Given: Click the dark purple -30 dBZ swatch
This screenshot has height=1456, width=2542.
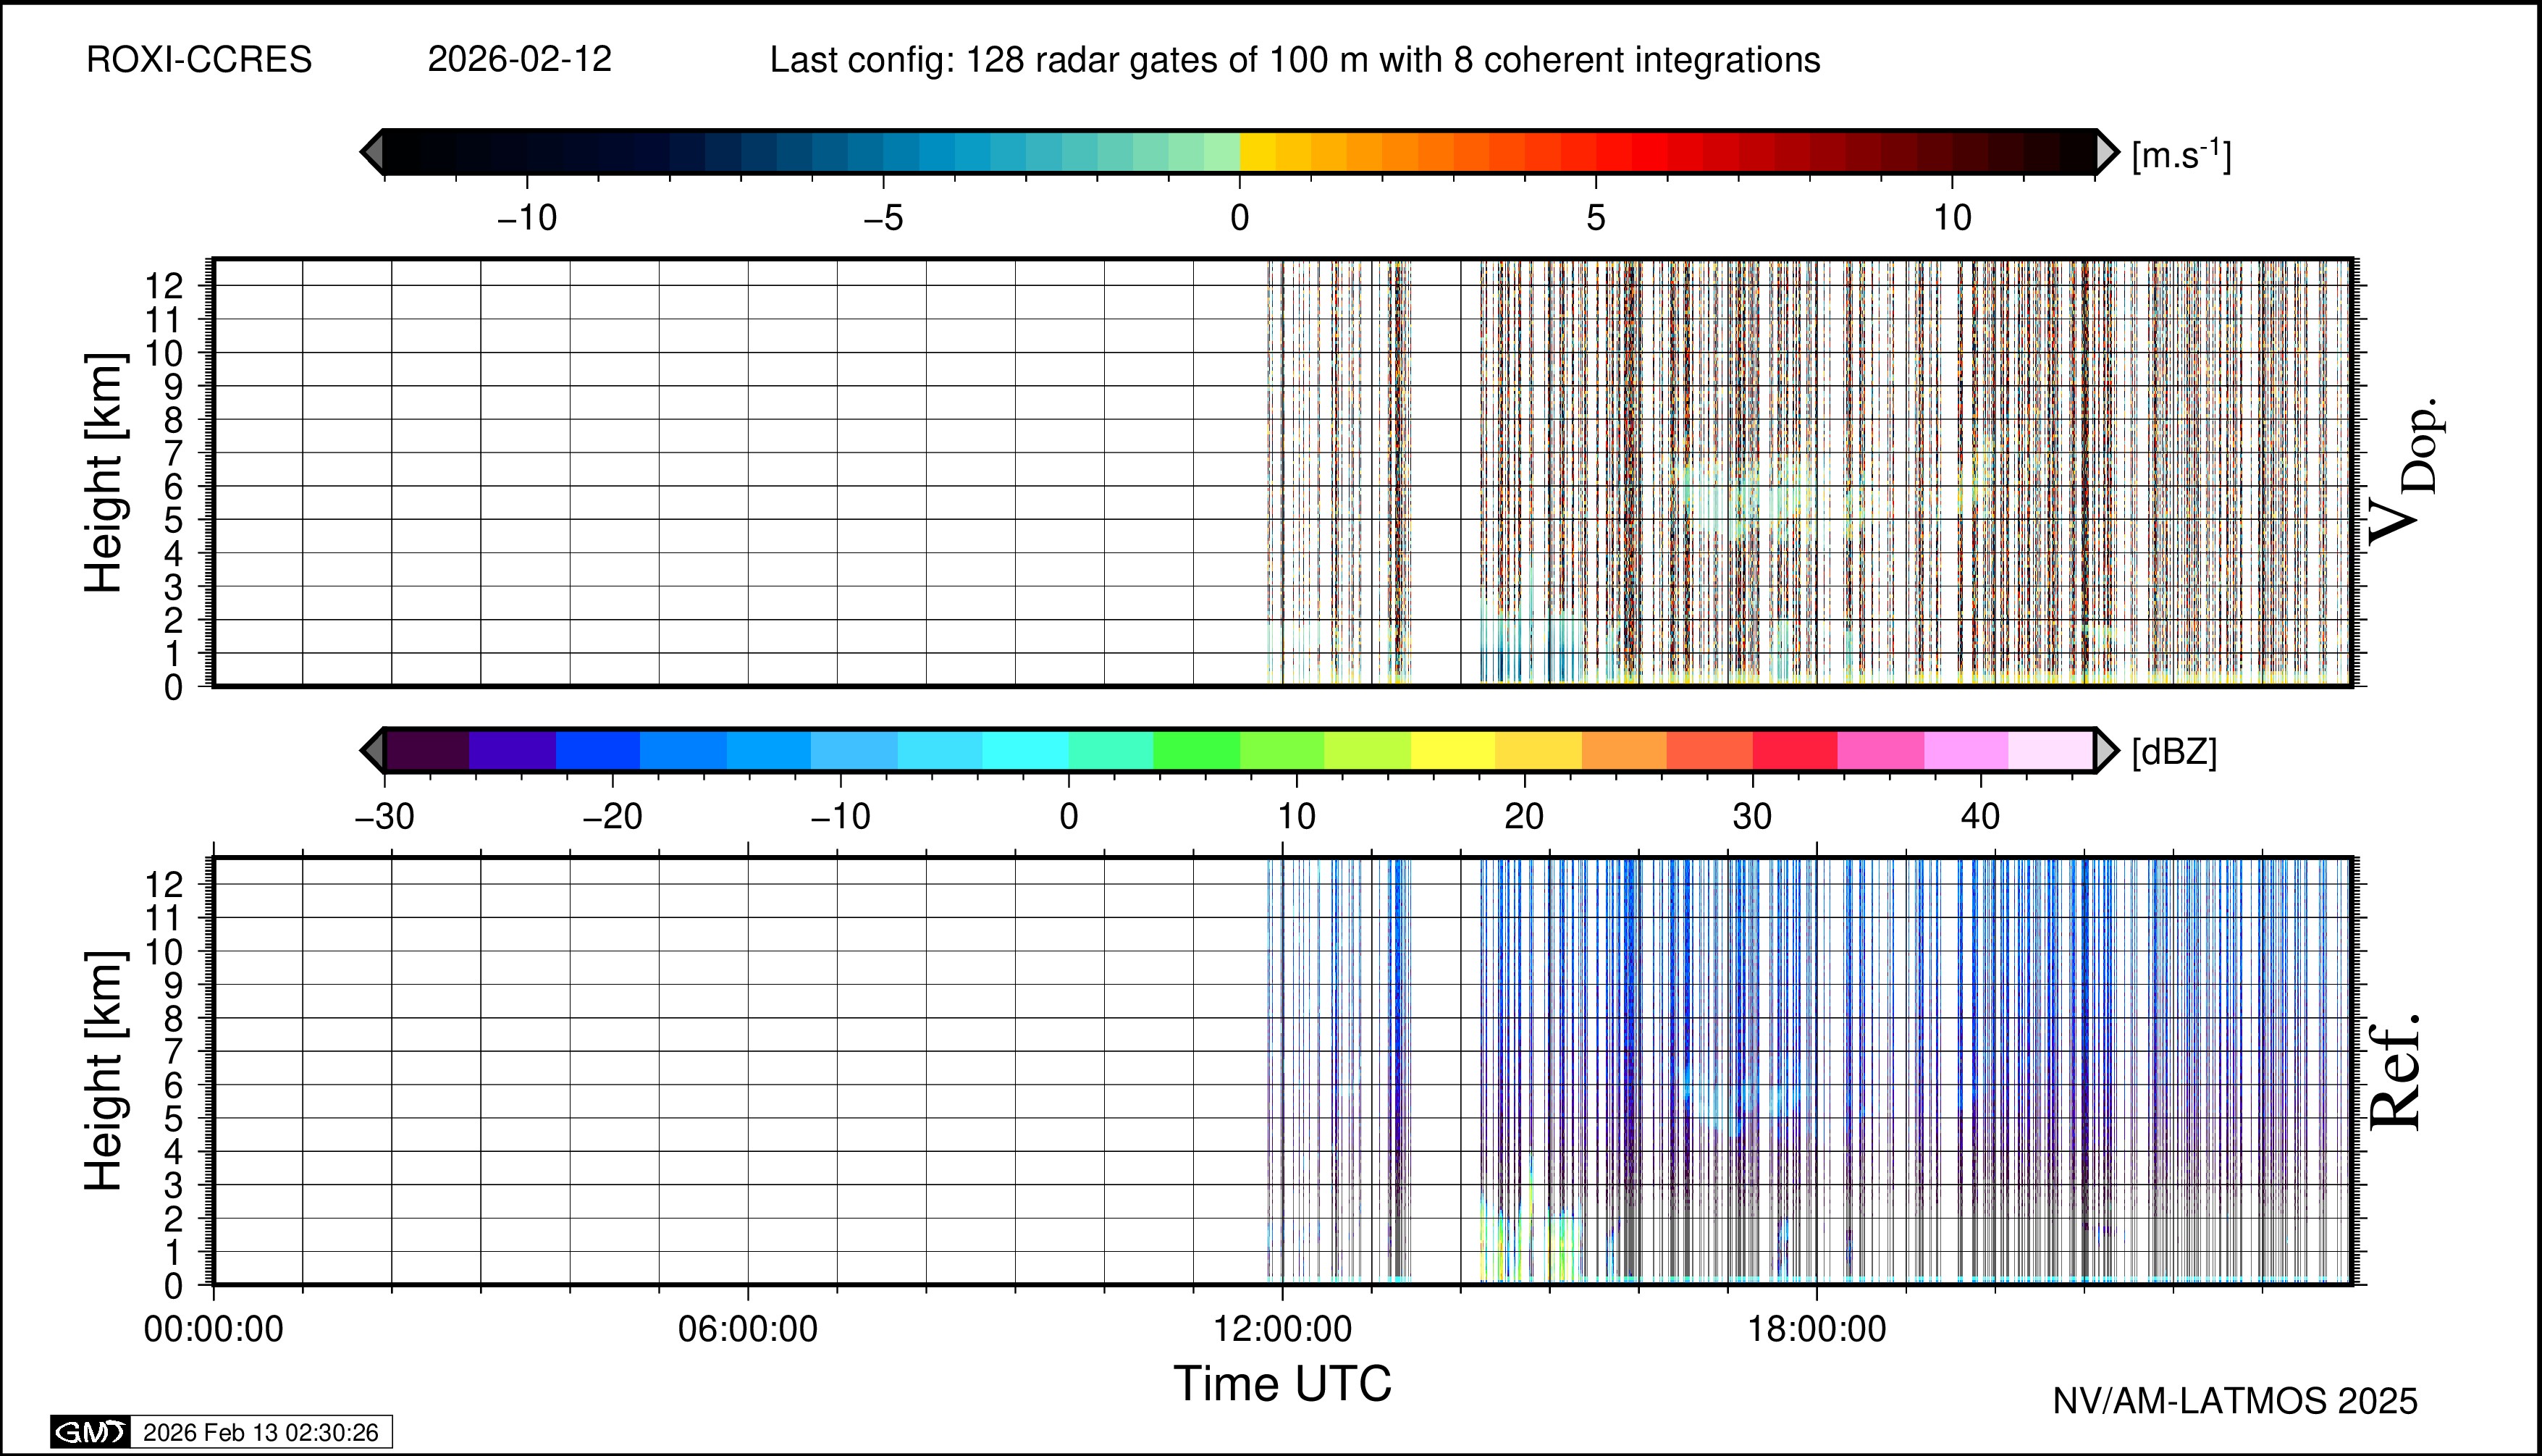Looking at the screenshot, I should pyautogui.click(x=427, y=750).
